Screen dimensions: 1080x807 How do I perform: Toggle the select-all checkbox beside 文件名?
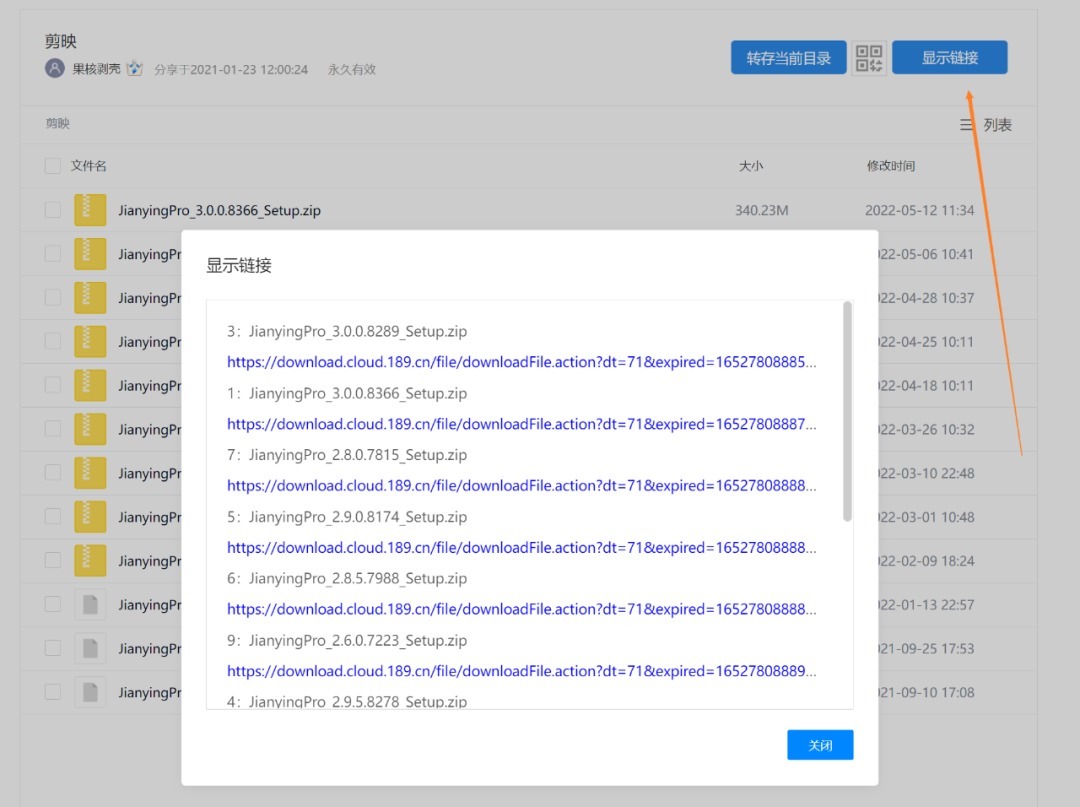pyautogui.click(x=53, y=166)
